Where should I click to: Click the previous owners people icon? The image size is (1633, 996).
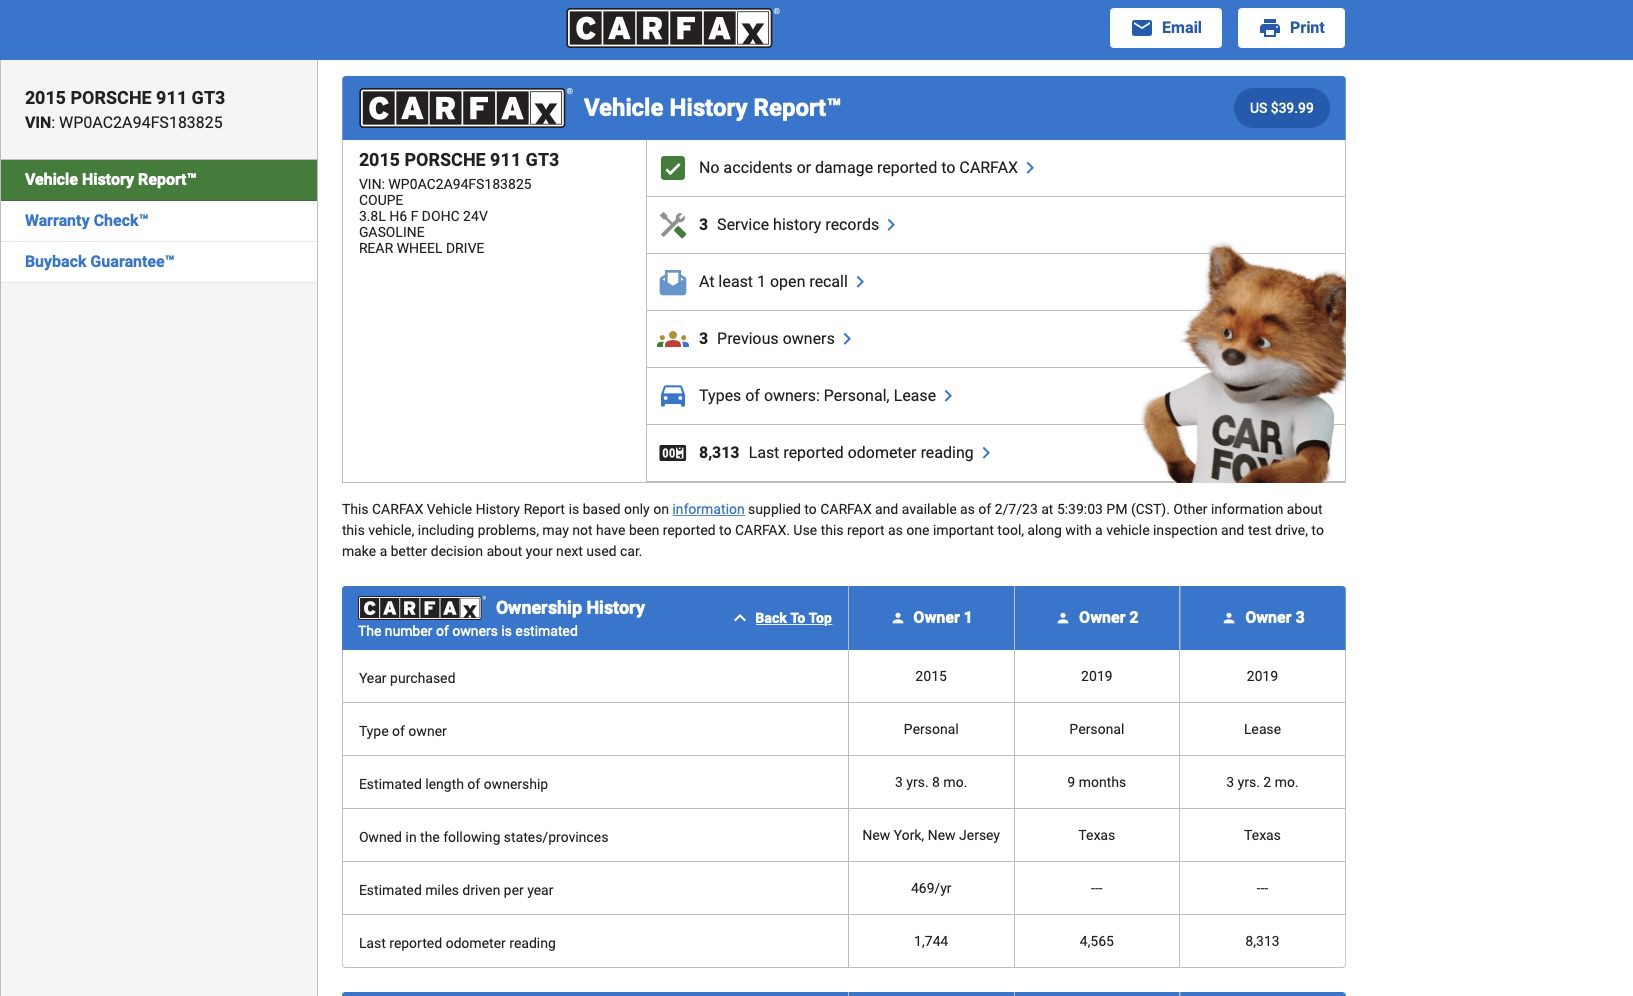pyautogui.click(x=673, y=339)
